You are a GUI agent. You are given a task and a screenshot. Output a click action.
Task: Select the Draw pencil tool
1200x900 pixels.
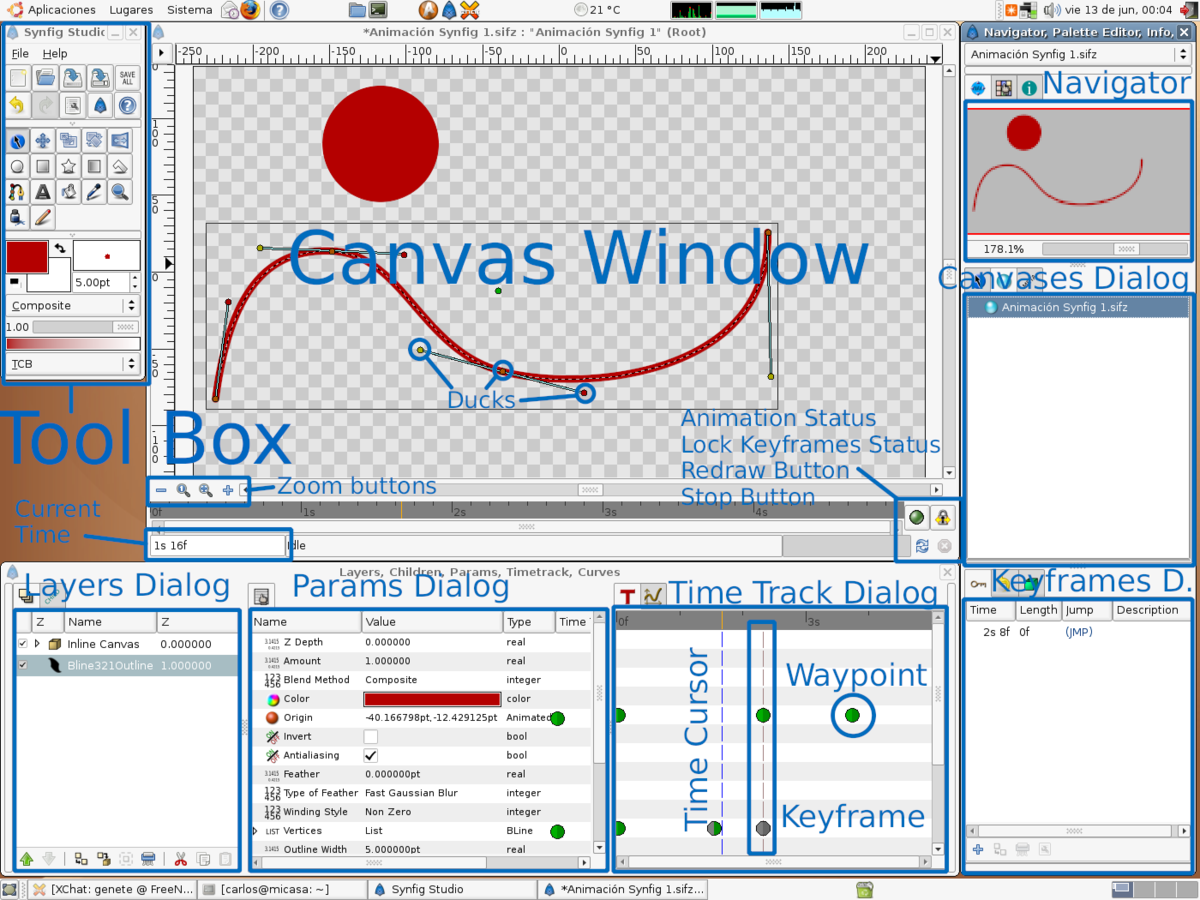[x=43, y=216]
